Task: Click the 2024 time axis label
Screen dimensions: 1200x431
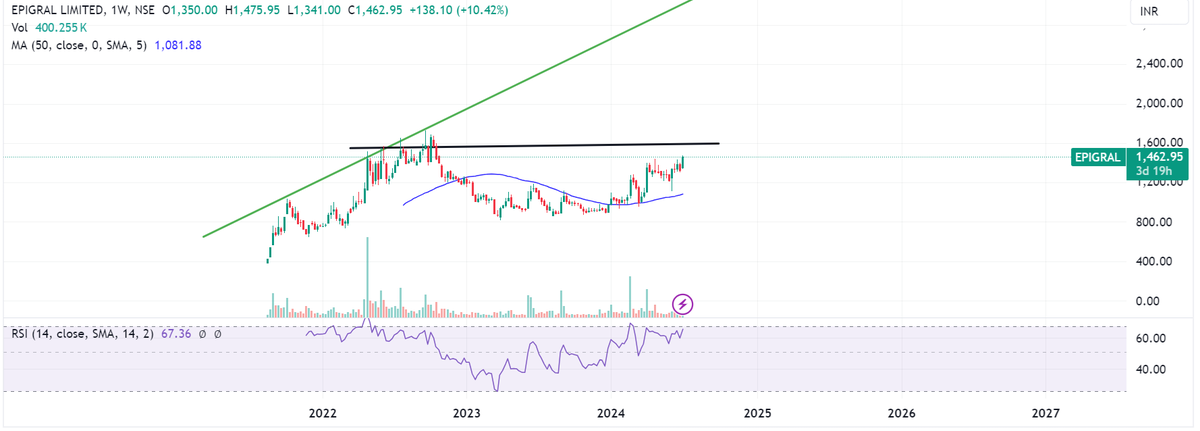Action: pyautogui.click(x=611, y=413)
